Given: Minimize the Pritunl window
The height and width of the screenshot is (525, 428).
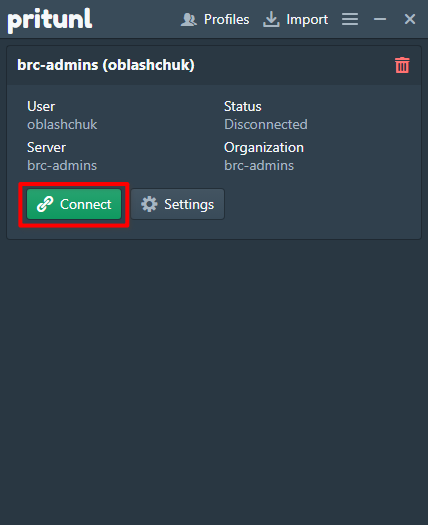Looking at the screenshot, I should 380,19.
